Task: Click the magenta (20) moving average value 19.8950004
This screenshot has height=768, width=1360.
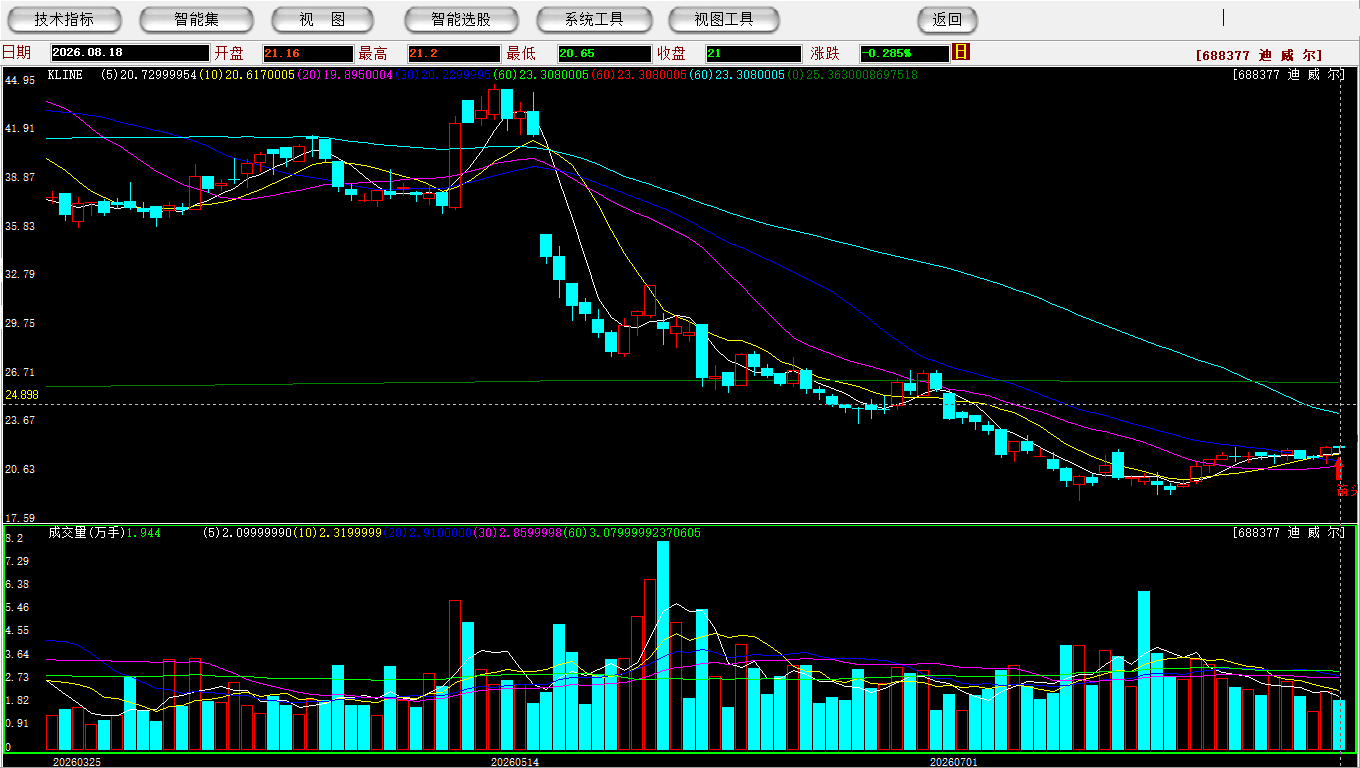Action: tap(344, 75)
